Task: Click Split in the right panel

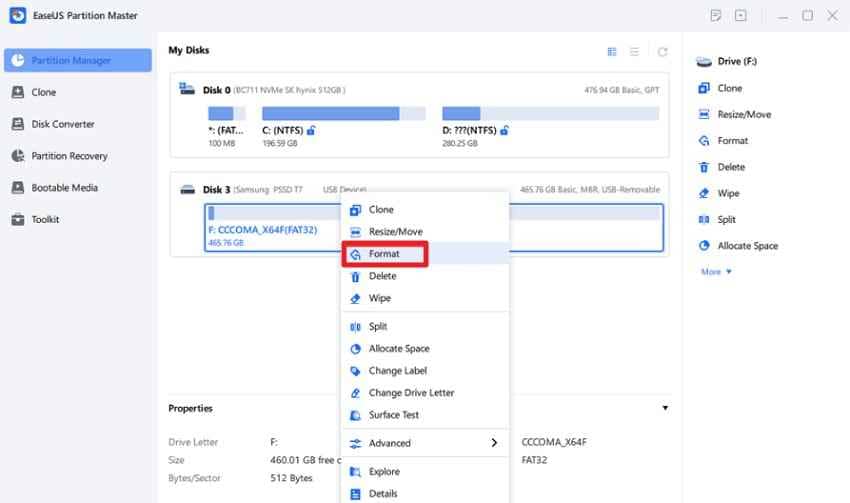Action: pyautogui.click(x=717, y=220)
